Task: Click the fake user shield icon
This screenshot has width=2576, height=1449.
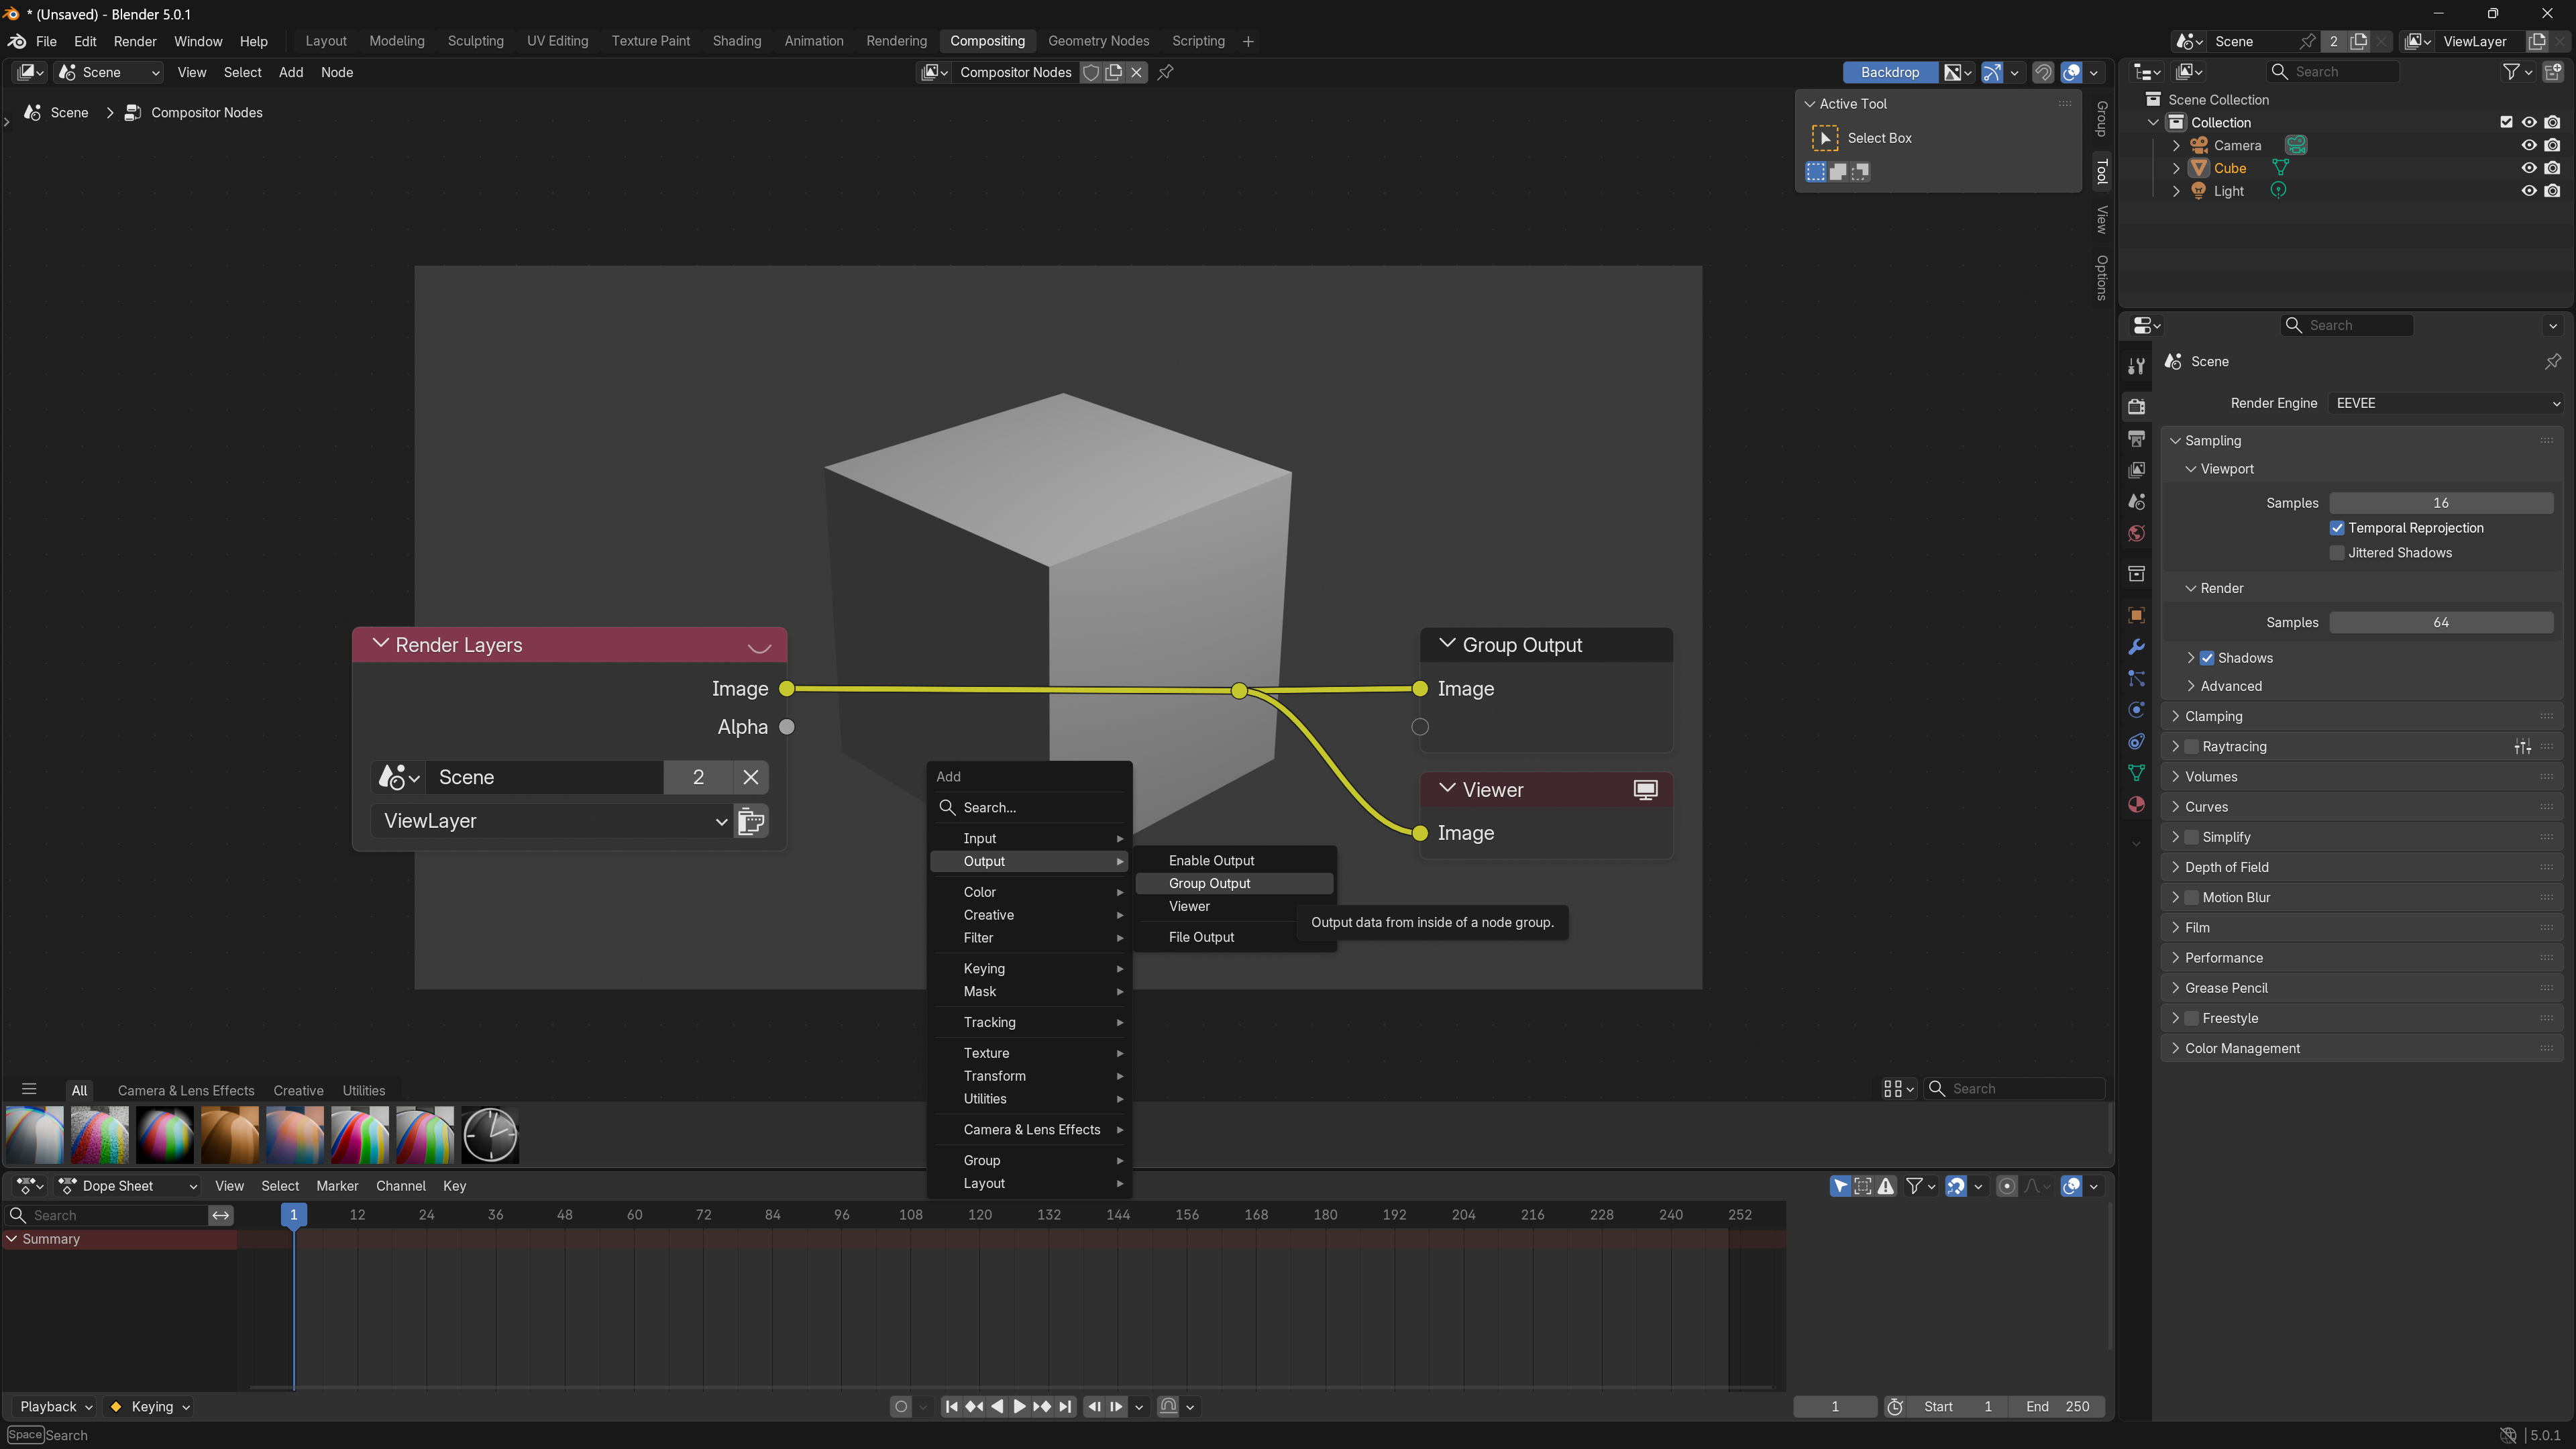Action: coord(1091,72)
